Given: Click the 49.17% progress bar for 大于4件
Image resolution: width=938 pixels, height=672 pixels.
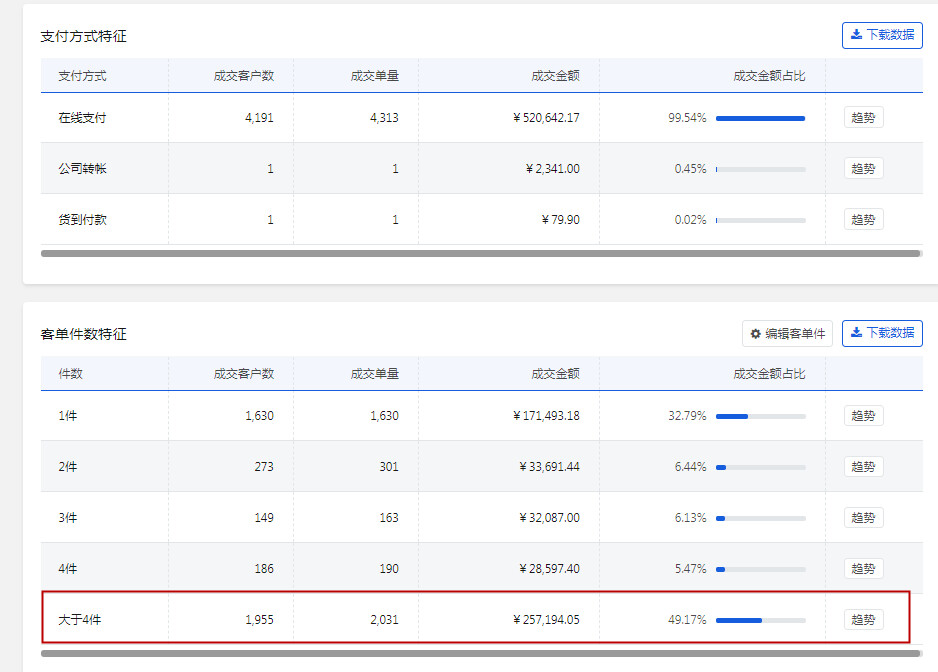Looking at the screenshot, I should click(x=760, y=620).
